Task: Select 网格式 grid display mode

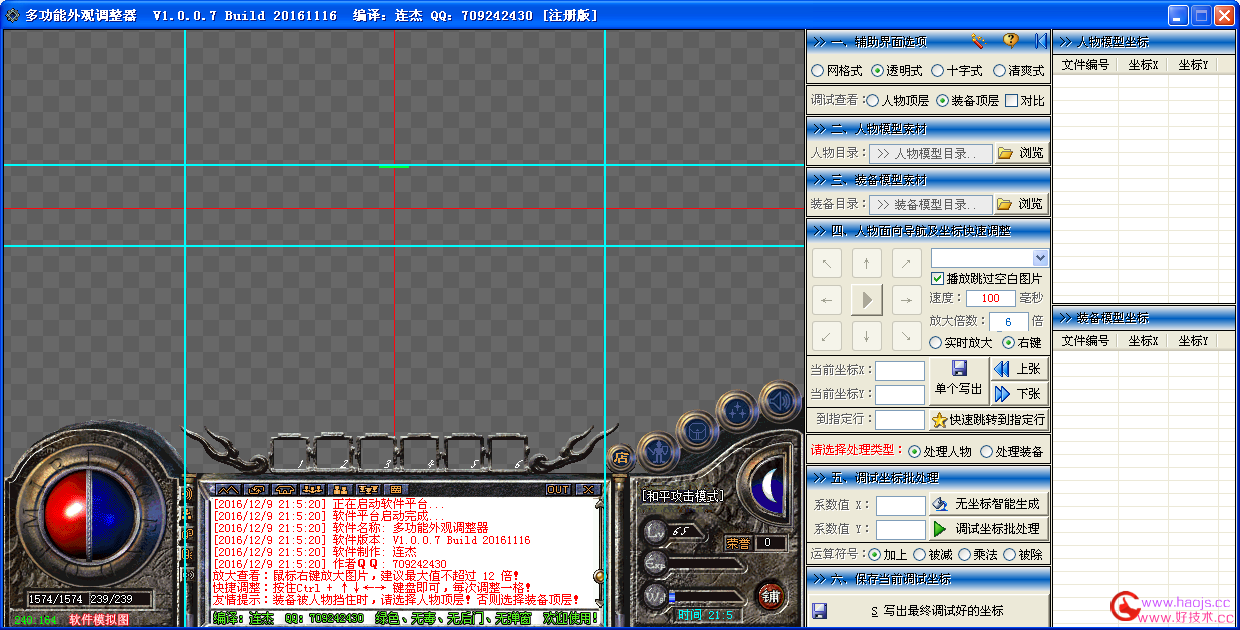Action: [837, 71]
